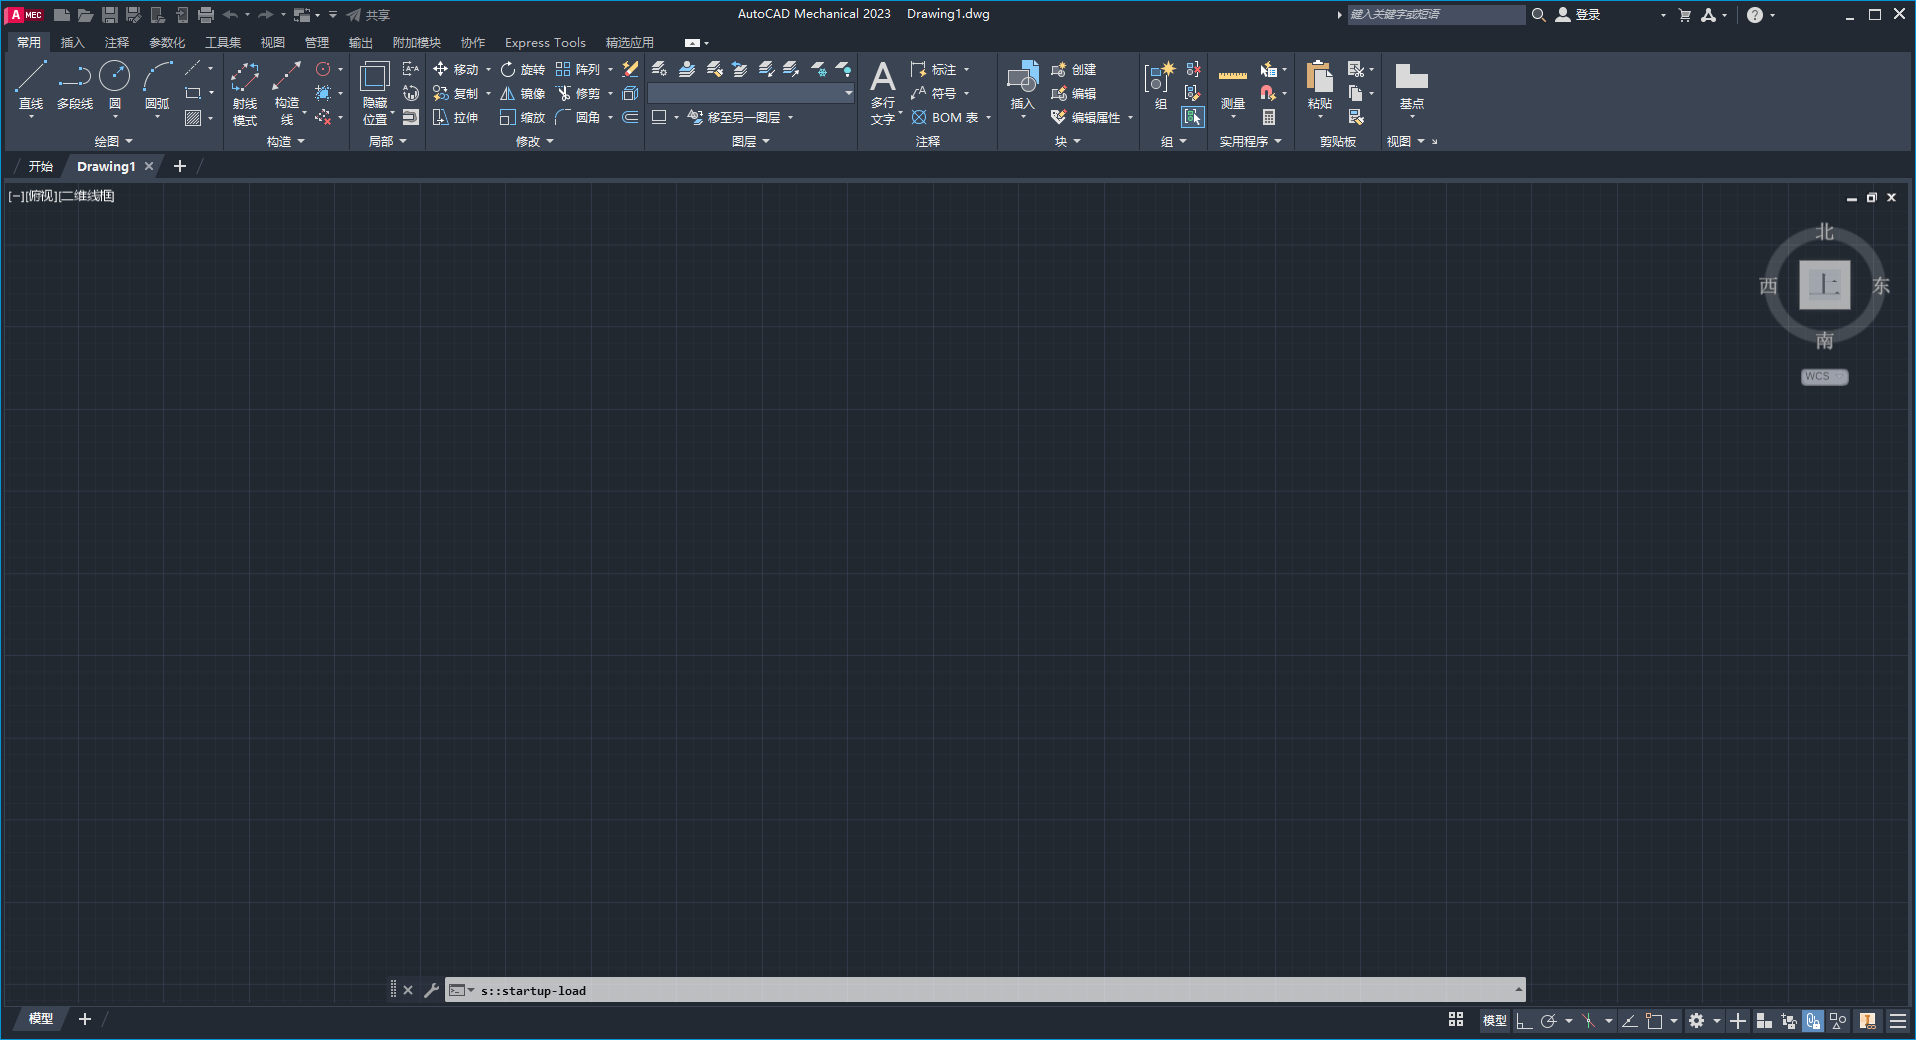Activate the 移动 (Move) command
The width and height of the screenshot is (1916, 1040).
[461, 69]
